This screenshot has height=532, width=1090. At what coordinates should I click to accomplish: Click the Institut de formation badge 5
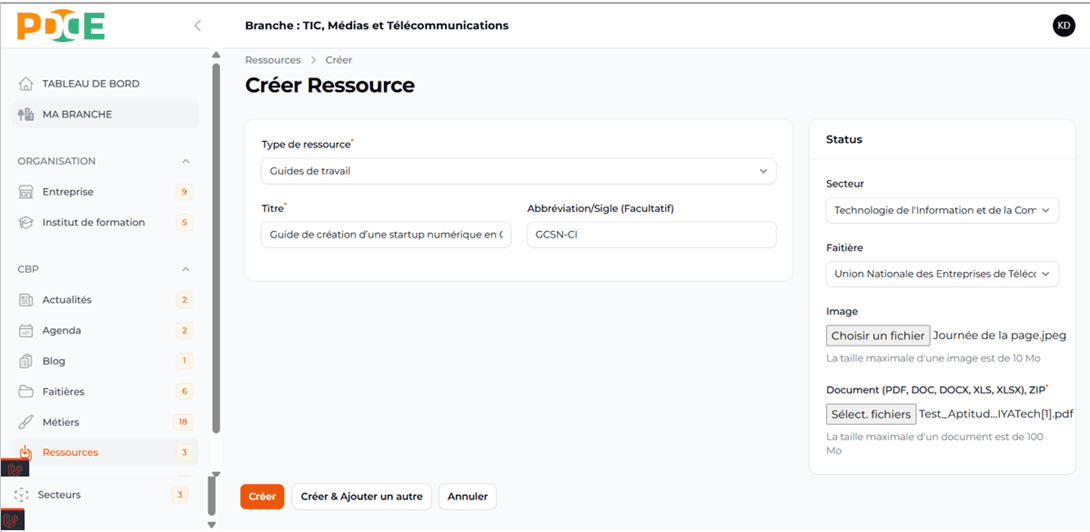(x=184, y=223)
